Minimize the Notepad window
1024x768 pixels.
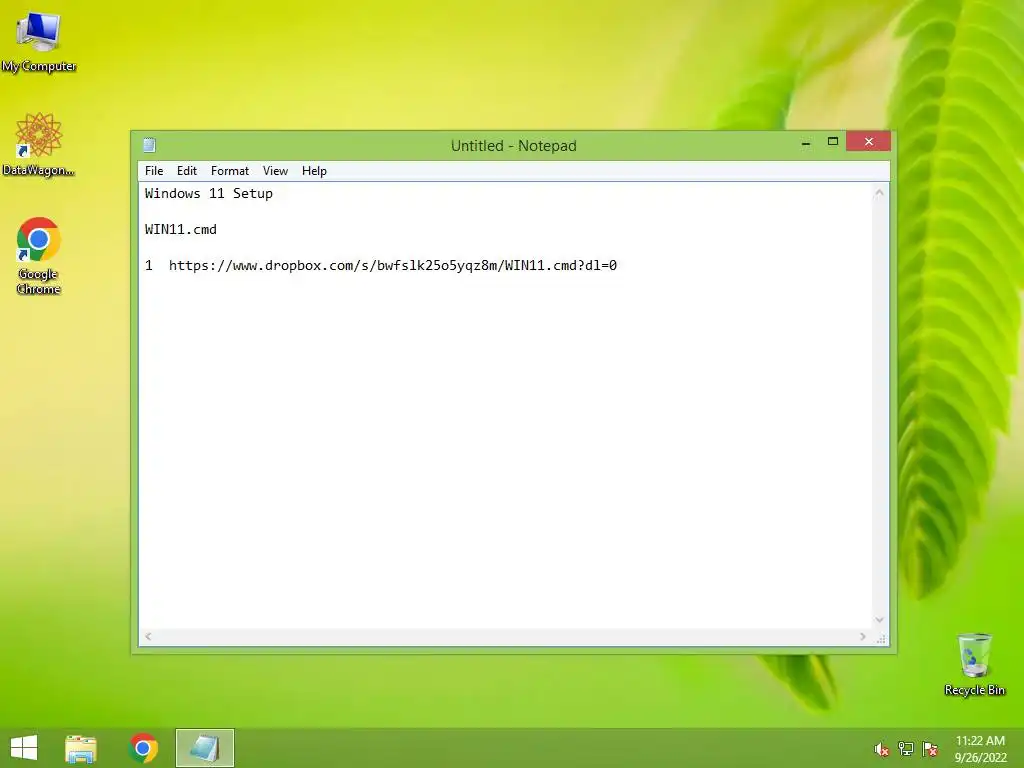(807, 142)
